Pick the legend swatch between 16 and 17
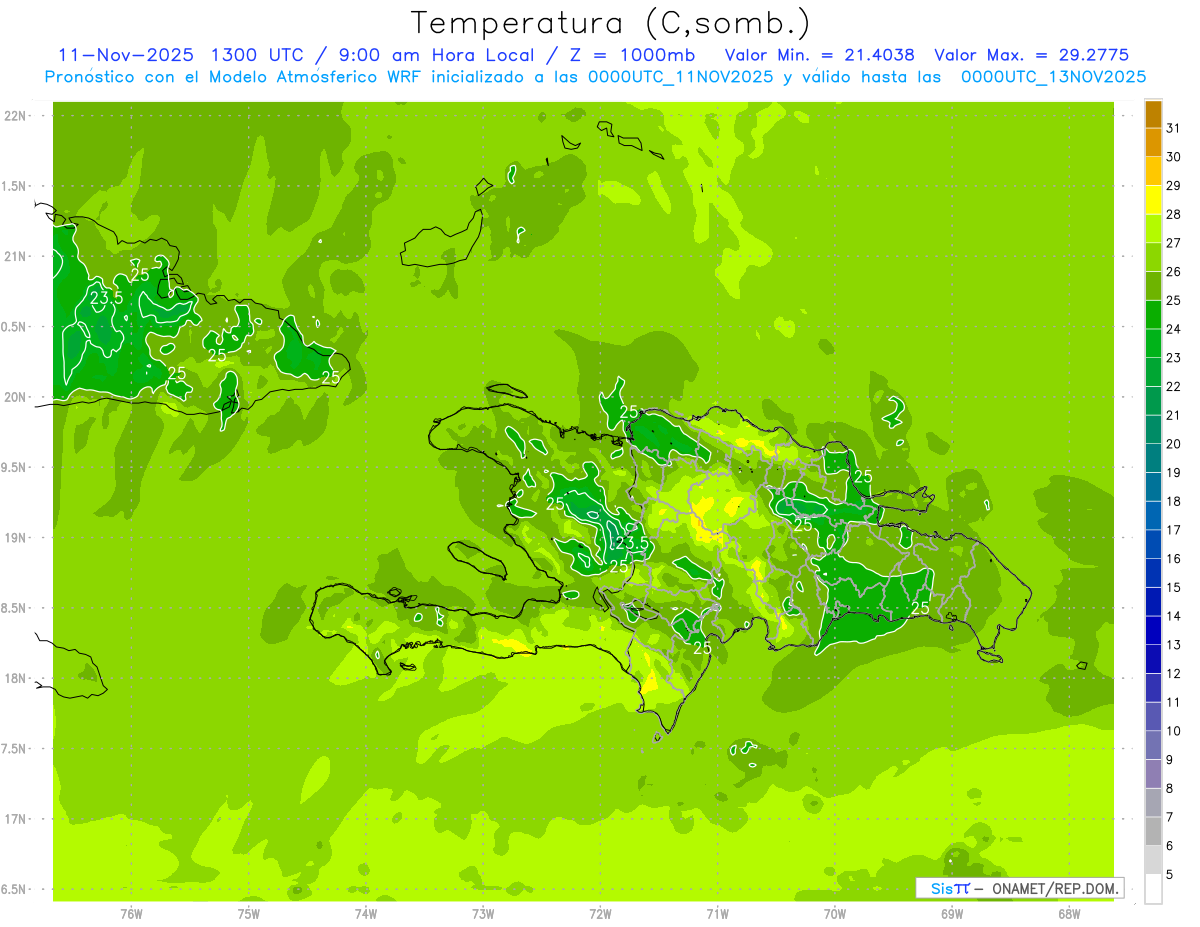 click(1153, 544)
